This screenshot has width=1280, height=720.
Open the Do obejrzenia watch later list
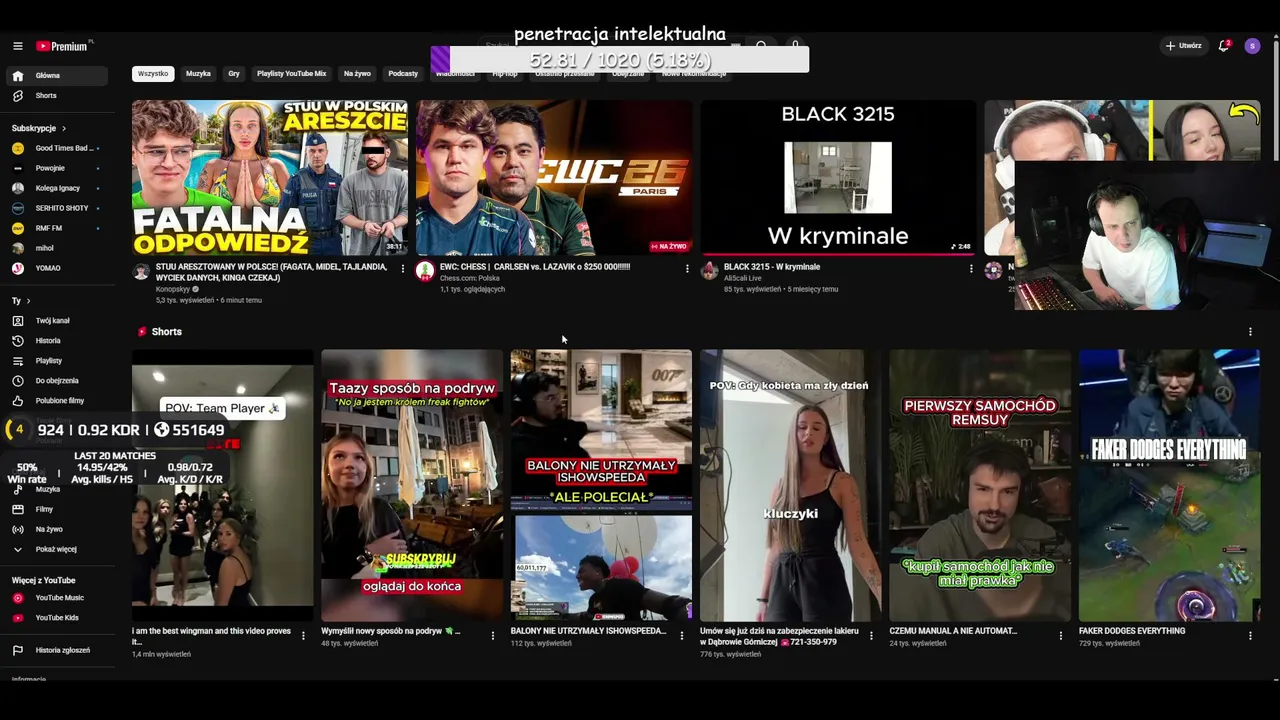pyautogui.click(x=56, y=381)
